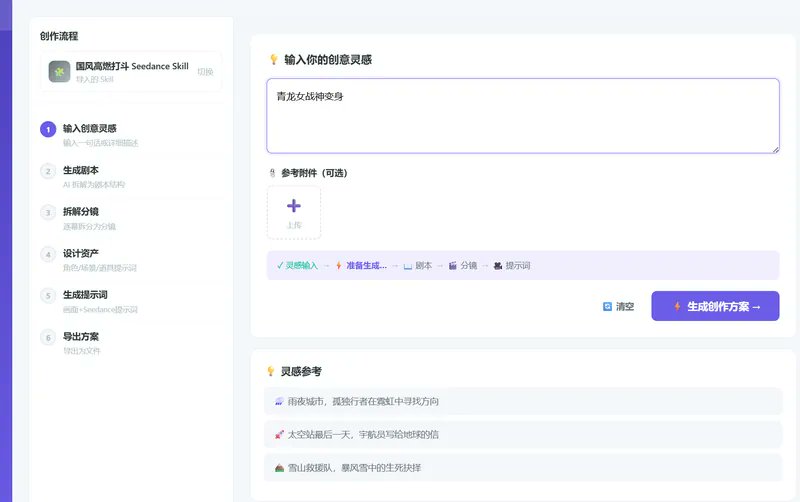Click the 生成创作方案 button
This screenshot has width=800, height=502.
[715, 306]
